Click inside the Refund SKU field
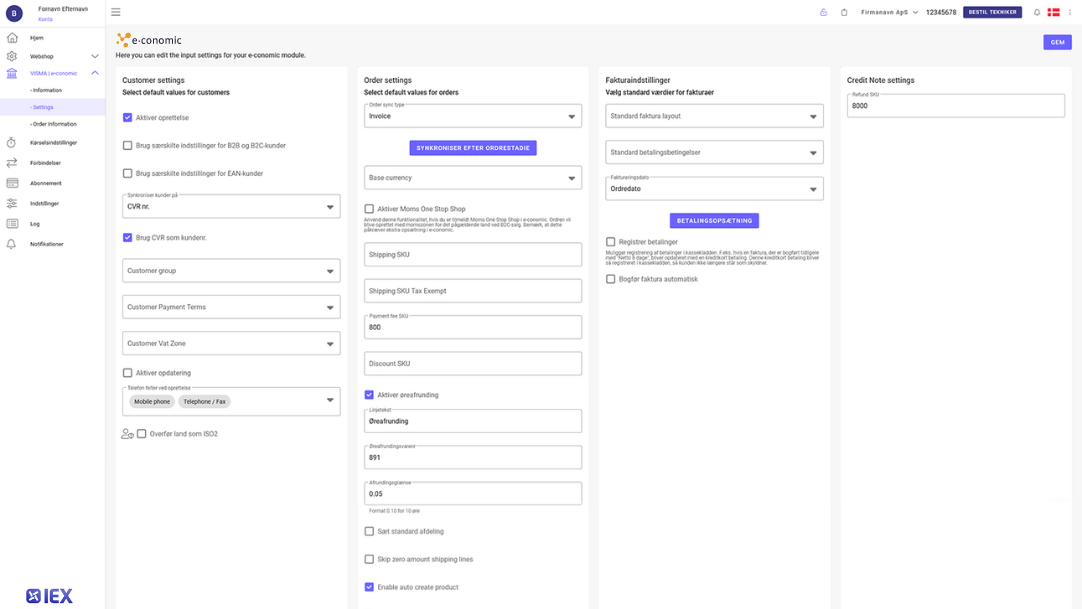The height and width of the screenshot is (609, 1082). pos(956,104)
